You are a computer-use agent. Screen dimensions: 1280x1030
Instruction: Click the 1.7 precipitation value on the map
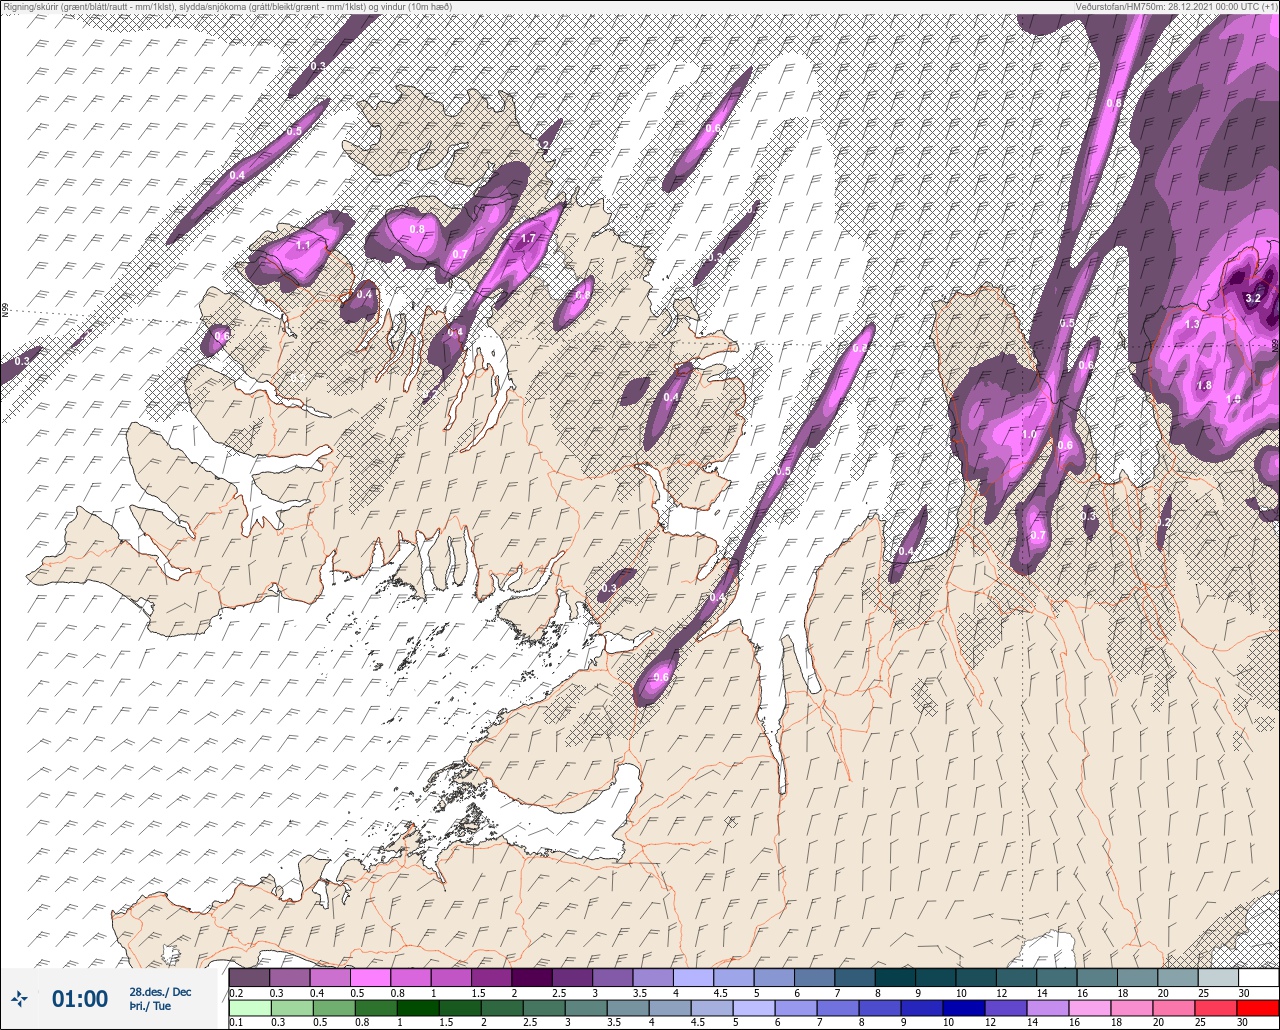coord(528,239)
